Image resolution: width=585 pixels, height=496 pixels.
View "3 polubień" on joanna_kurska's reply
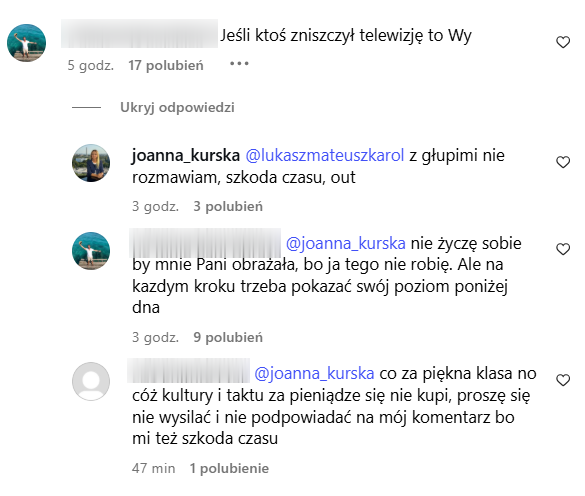[x=228, y=206]
